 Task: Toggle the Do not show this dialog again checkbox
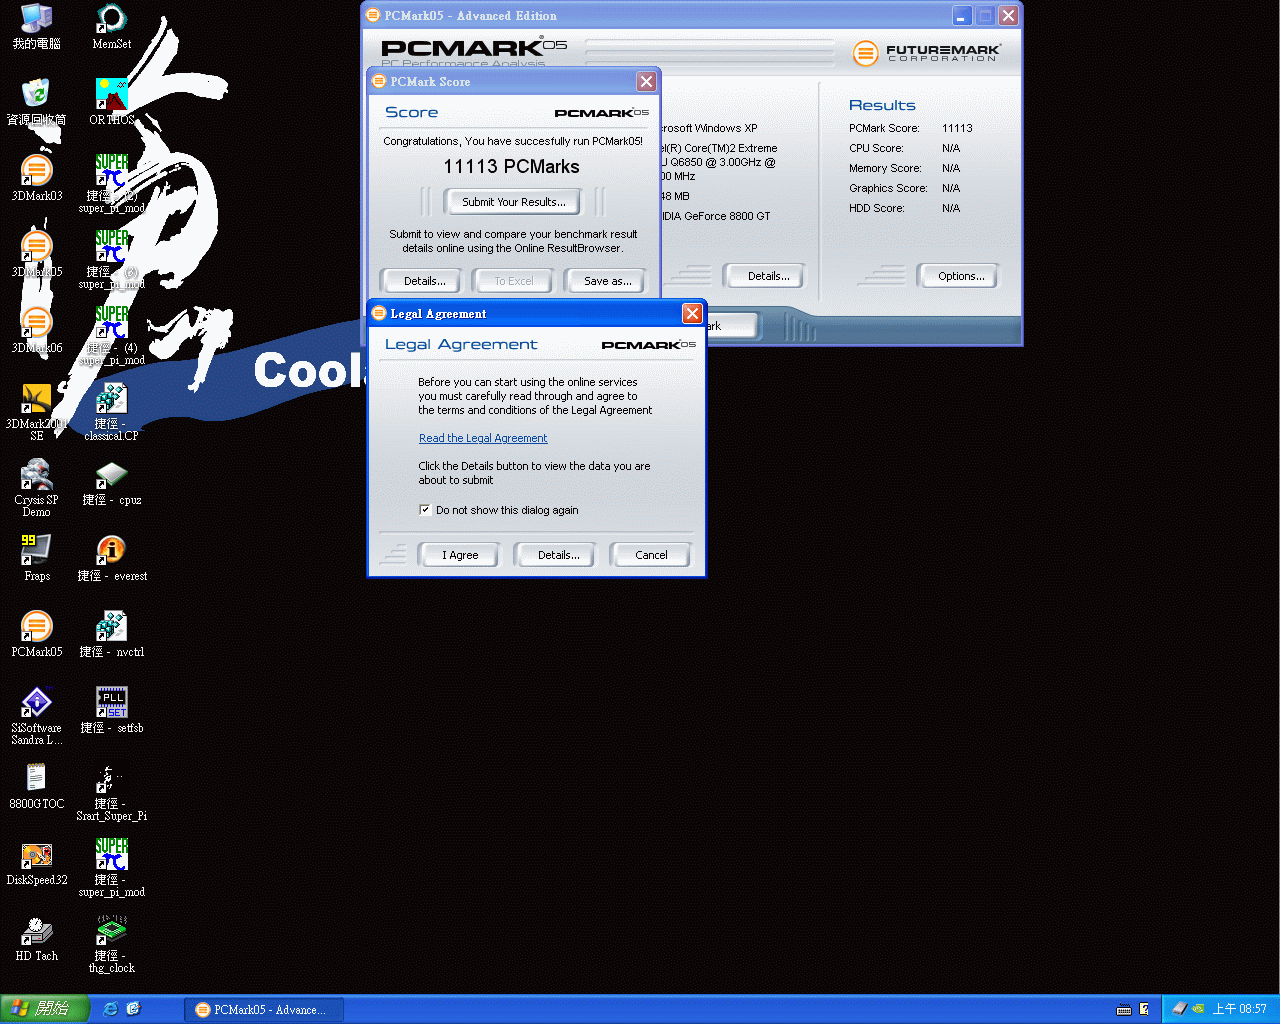(x=425, y=510)
